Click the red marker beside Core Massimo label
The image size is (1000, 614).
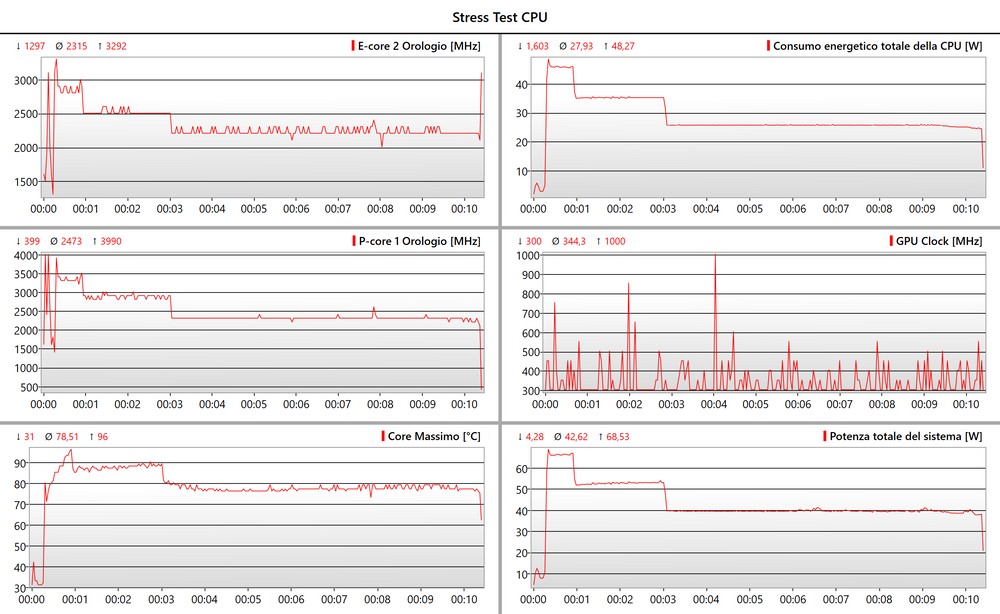click(382, 436)
